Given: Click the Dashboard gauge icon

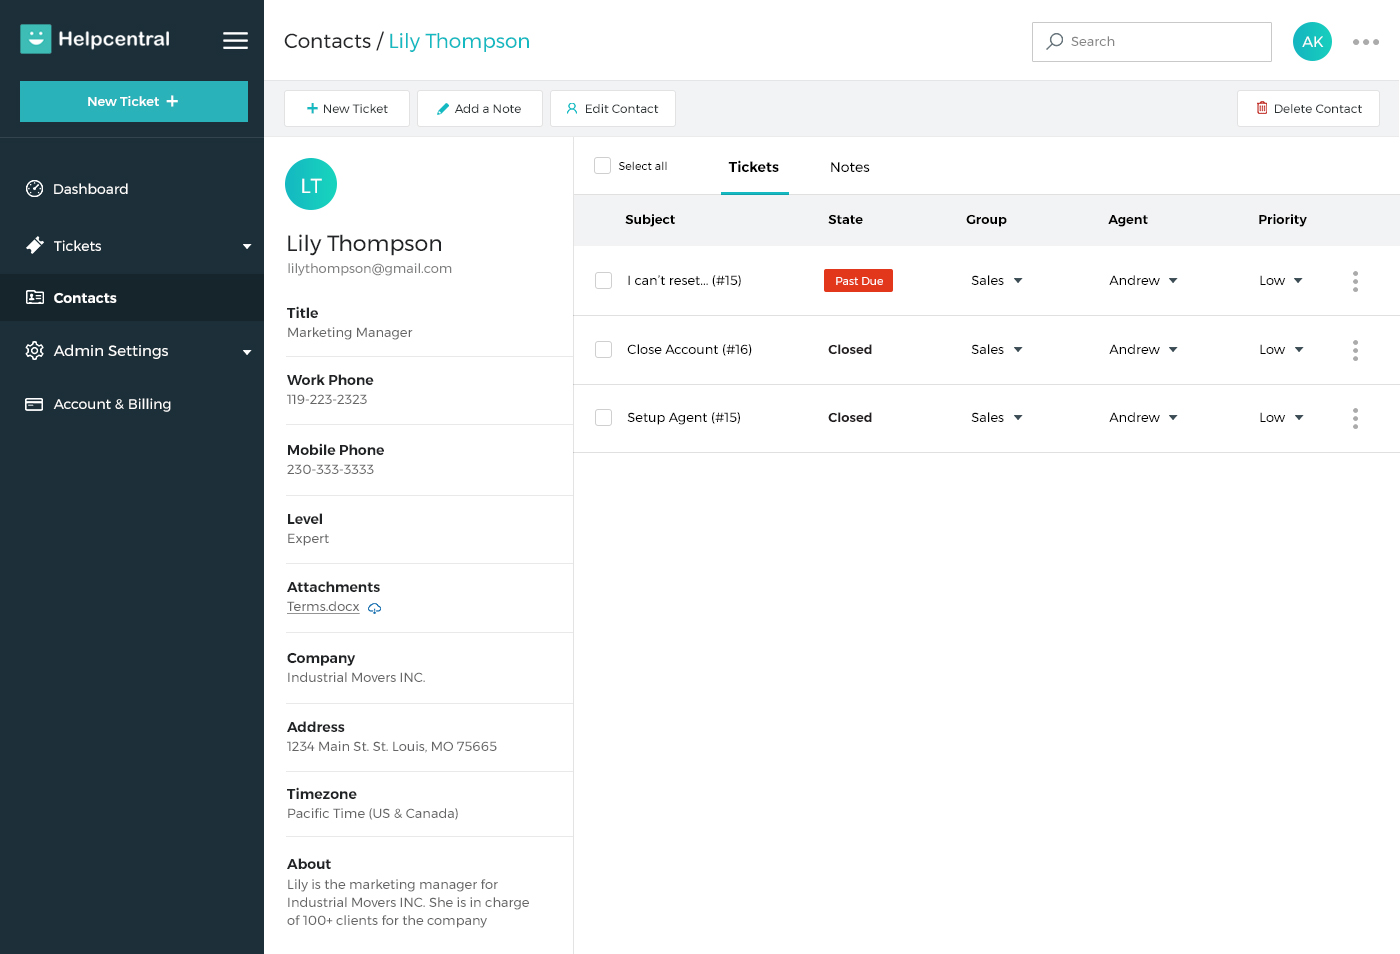Looking at the screenshot, I should tap(35, 189).
